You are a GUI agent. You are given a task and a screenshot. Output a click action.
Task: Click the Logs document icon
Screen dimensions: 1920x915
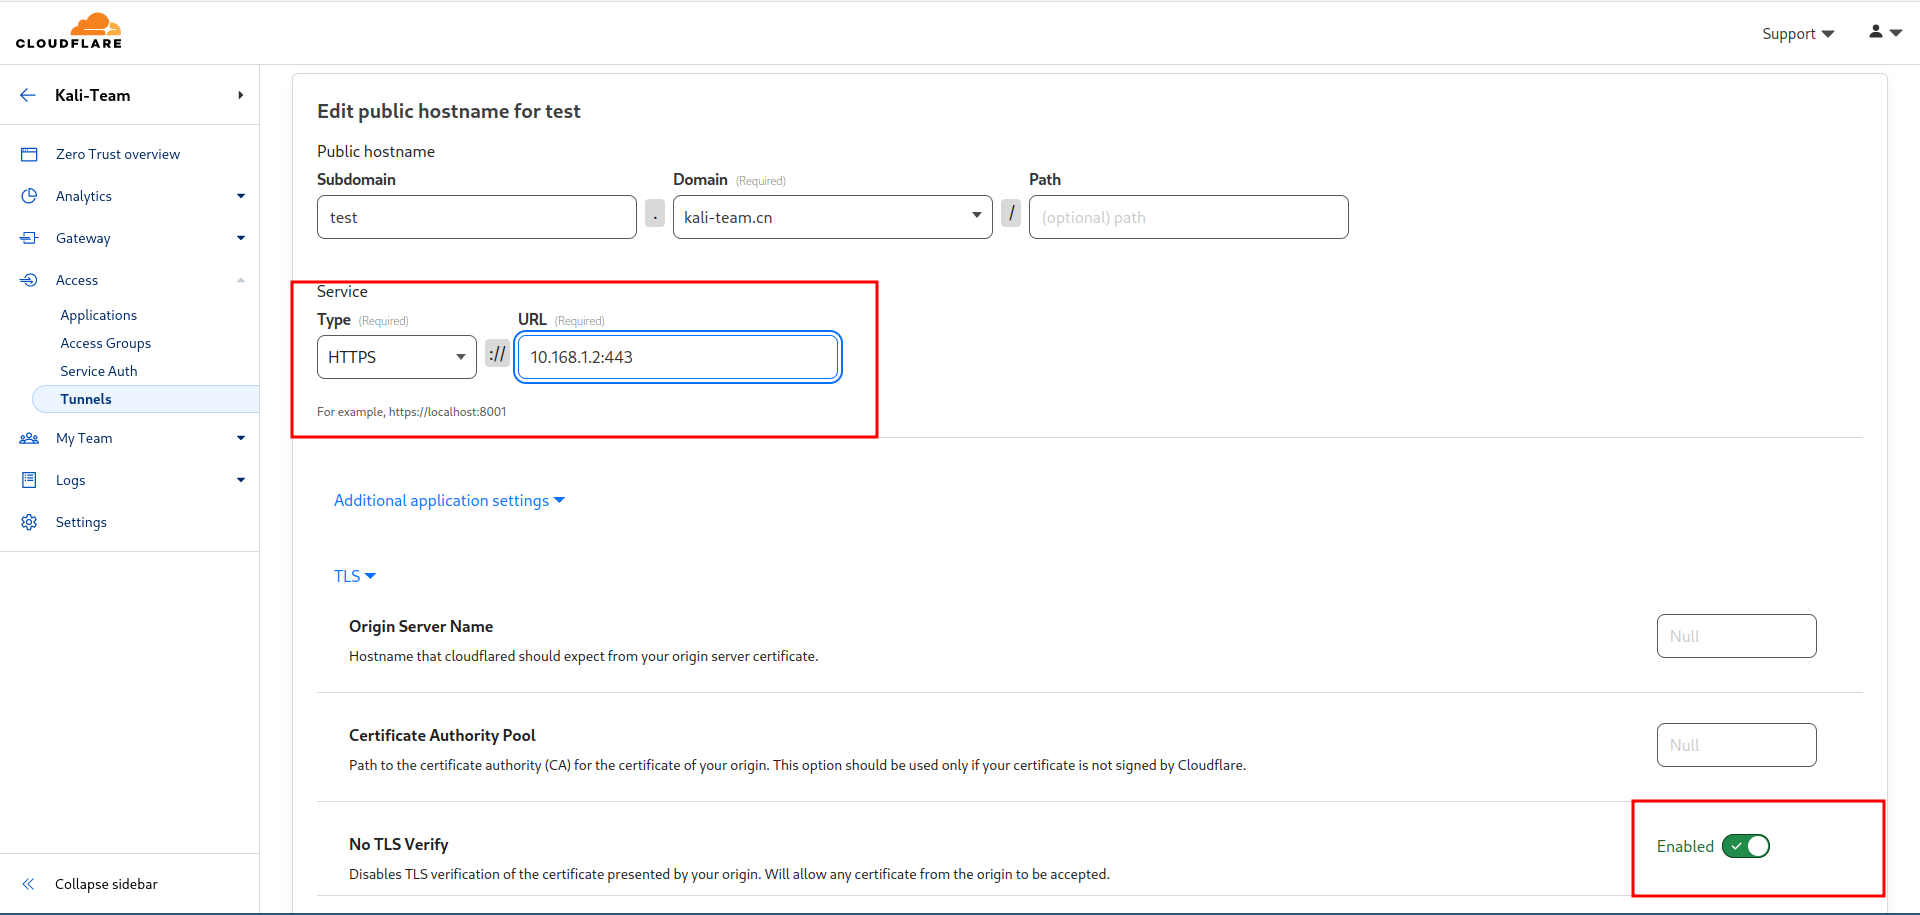(29, 480)
